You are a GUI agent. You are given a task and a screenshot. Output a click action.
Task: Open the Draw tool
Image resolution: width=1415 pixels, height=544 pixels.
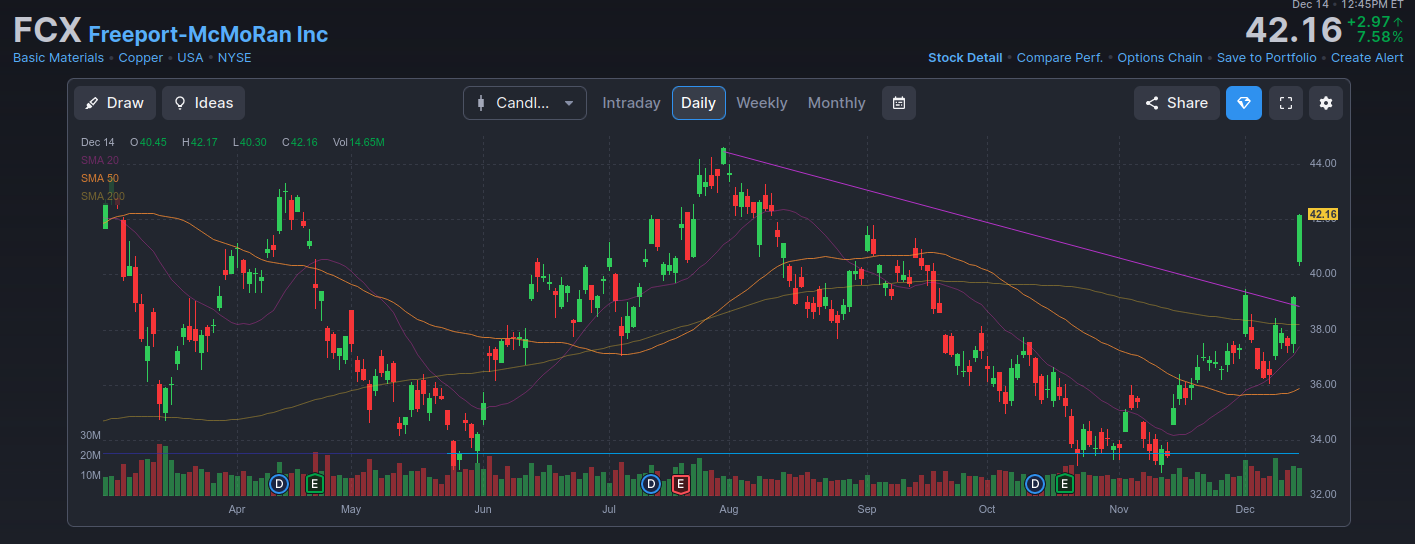click(x=115, y=103)
